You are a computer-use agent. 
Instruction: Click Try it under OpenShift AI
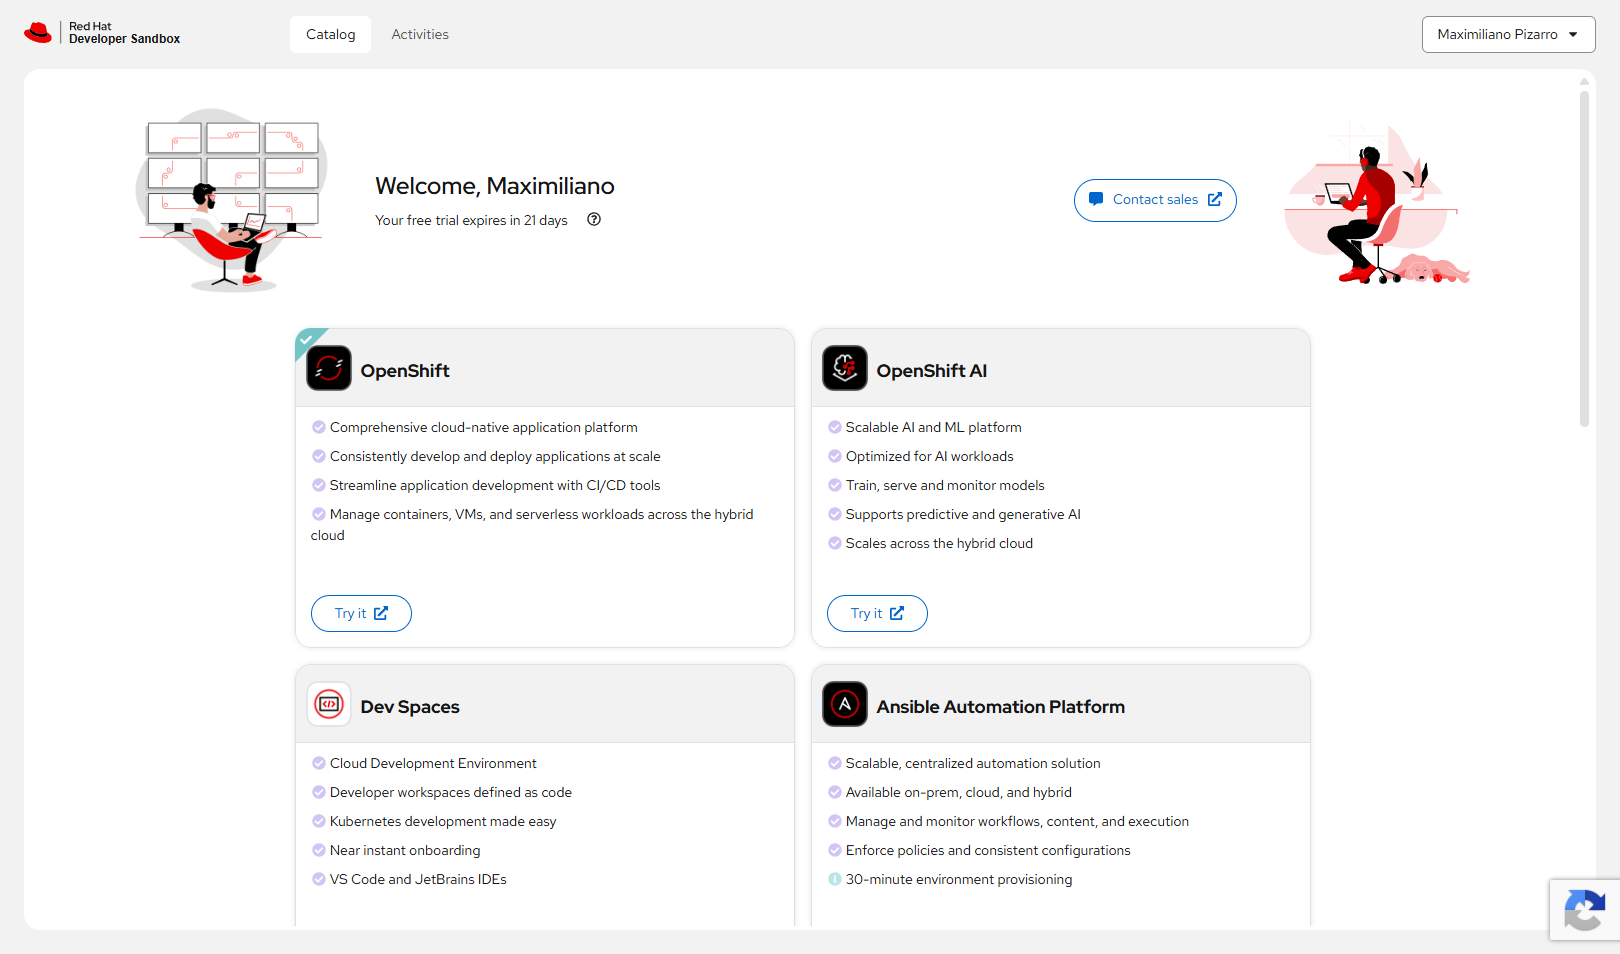point(877,613)
